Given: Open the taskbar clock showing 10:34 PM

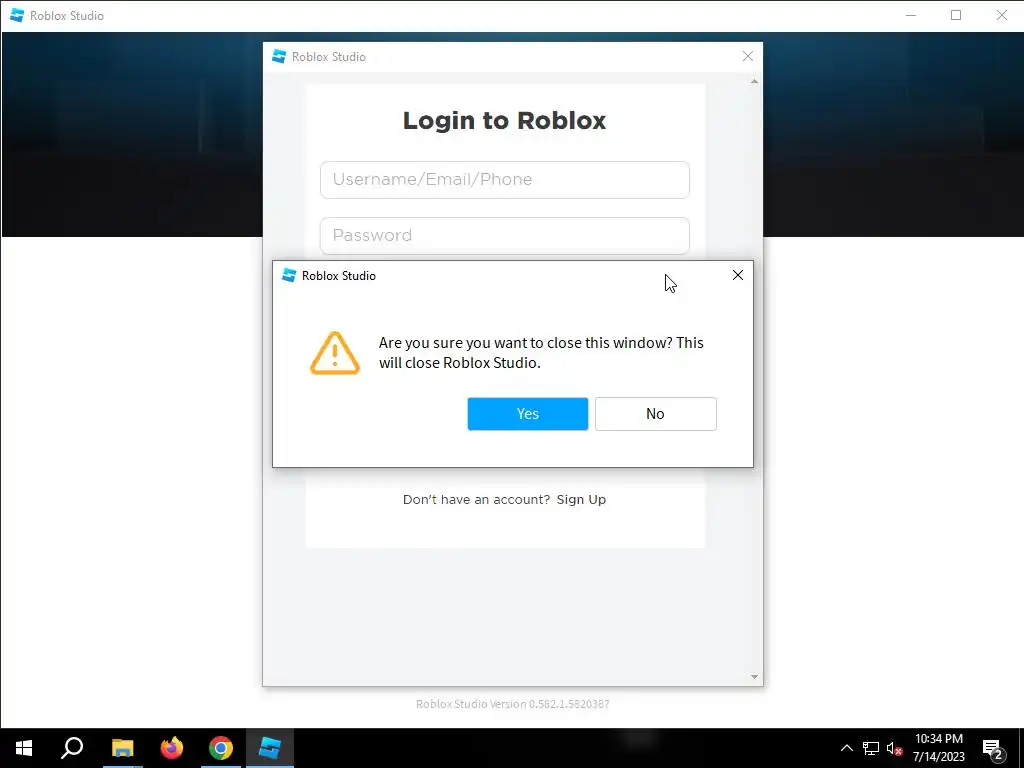Looking at the screenshot, I should pos(938,748).
